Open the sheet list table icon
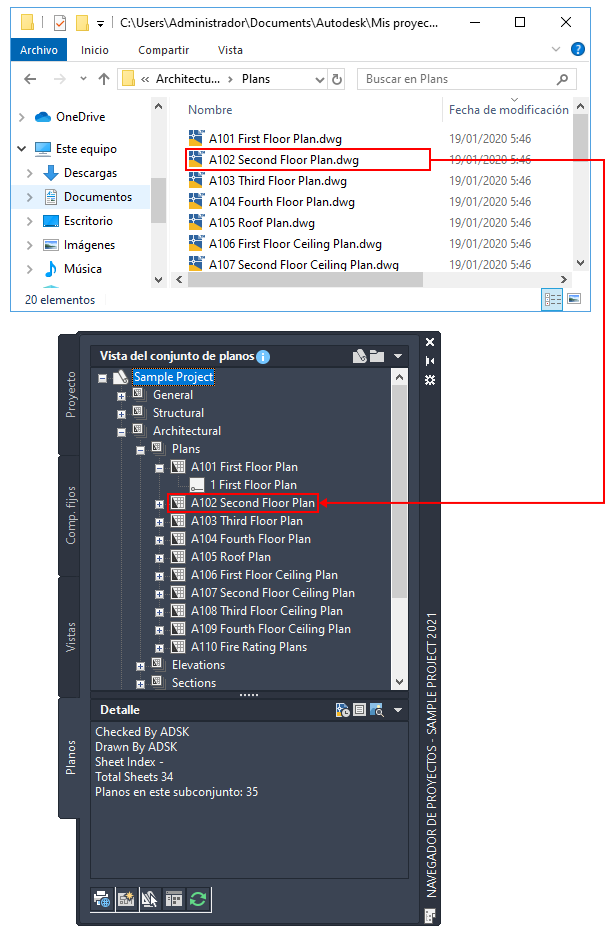This screenshot has width=616, height=935. click(x=174, y=899)
